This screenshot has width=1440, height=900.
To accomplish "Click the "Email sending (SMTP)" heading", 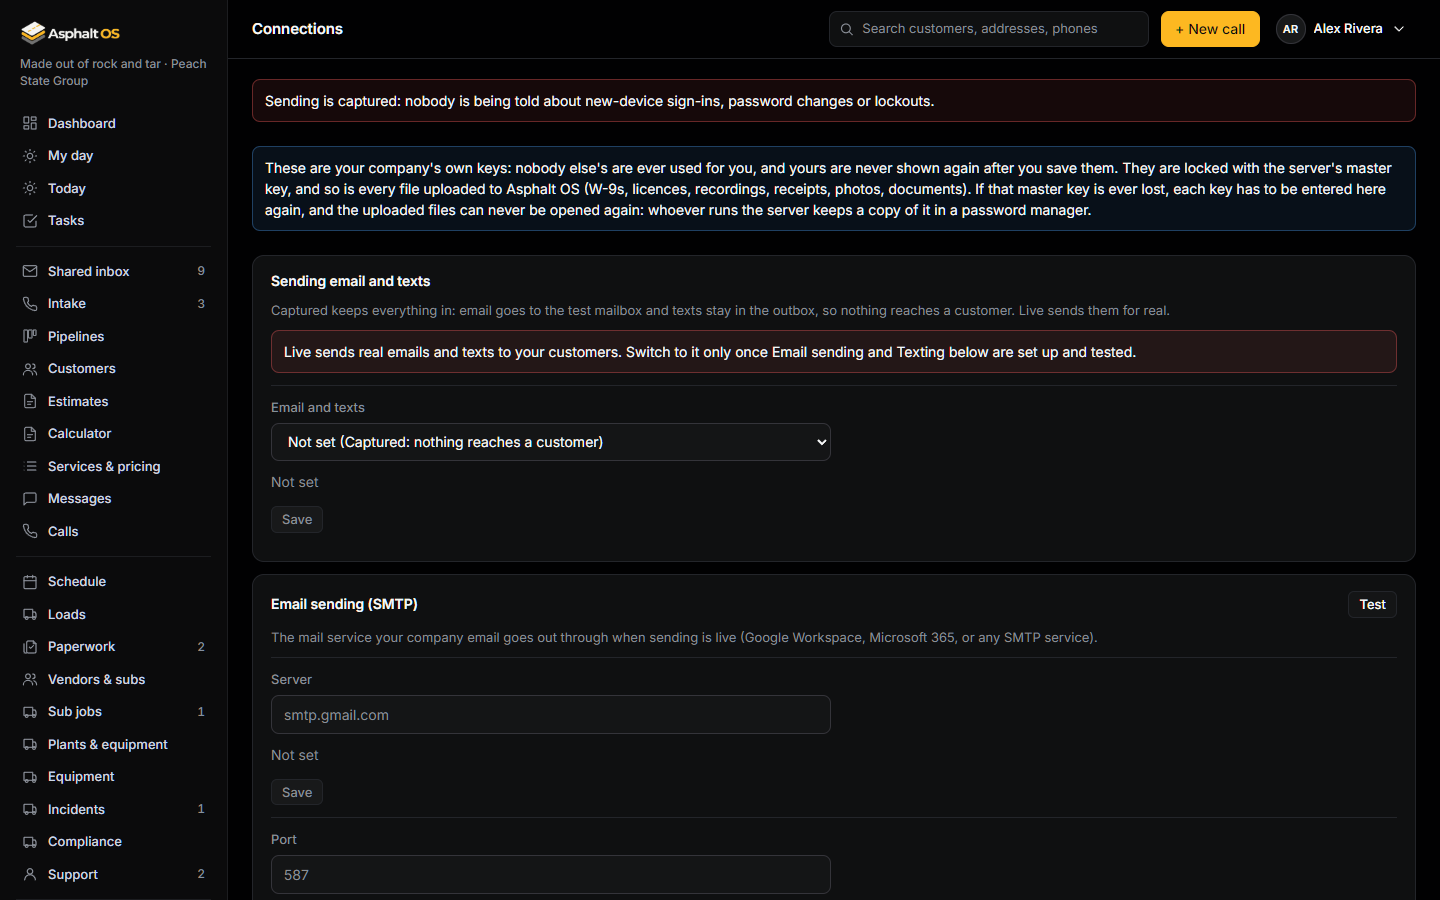I will [x=344, y=604].
